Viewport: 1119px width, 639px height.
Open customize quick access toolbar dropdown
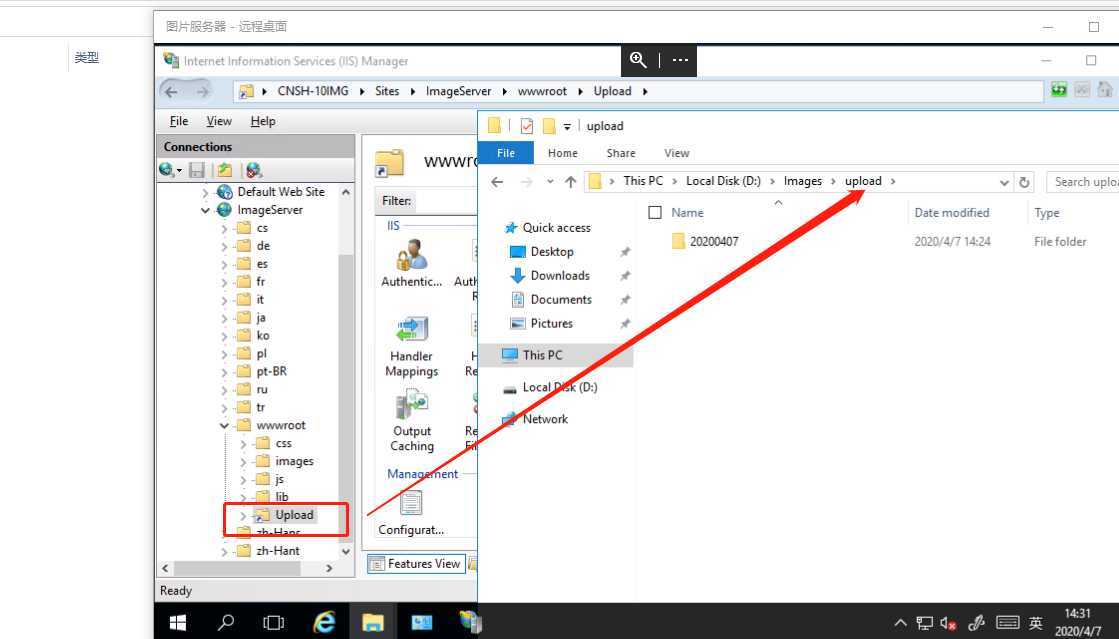click(x=567, y=127)
